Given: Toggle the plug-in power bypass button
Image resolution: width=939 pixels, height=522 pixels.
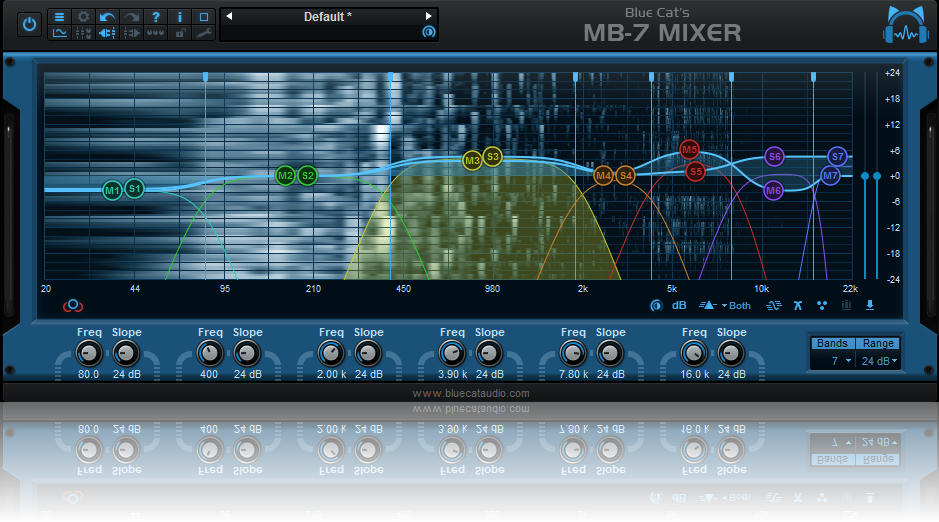Looking at the screenshot, I should [29, 24].
